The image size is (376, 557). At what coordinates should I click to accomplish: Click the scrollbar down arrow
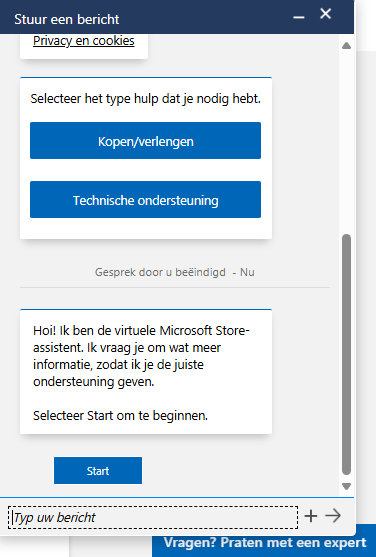coord(347,486)
